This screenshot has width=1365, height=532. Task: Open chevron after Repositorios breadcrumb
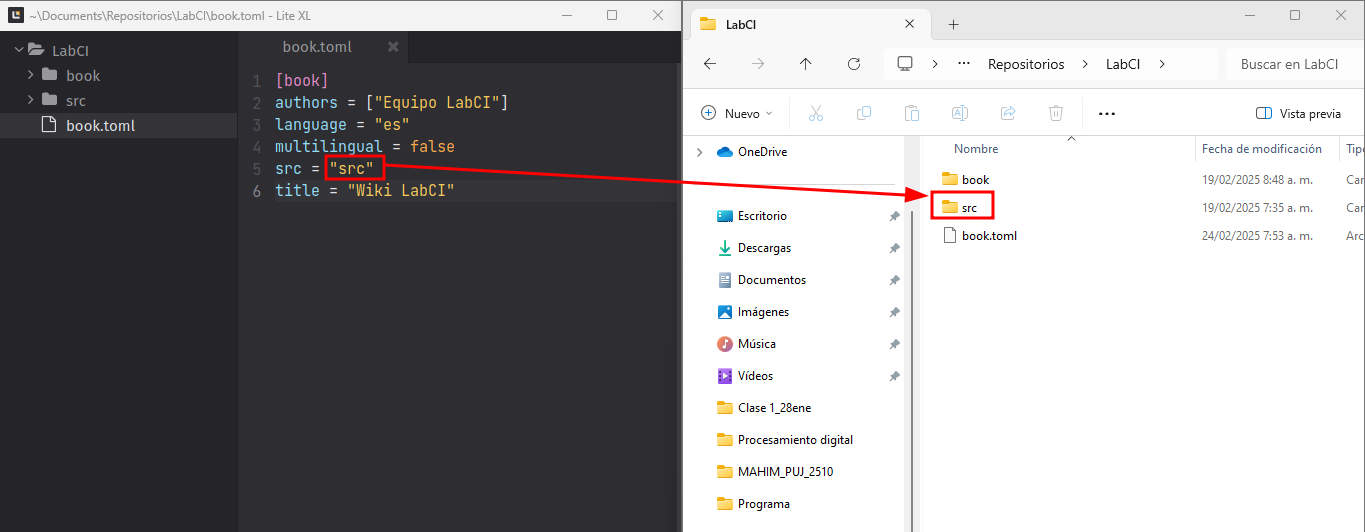tap(1086, 64)
